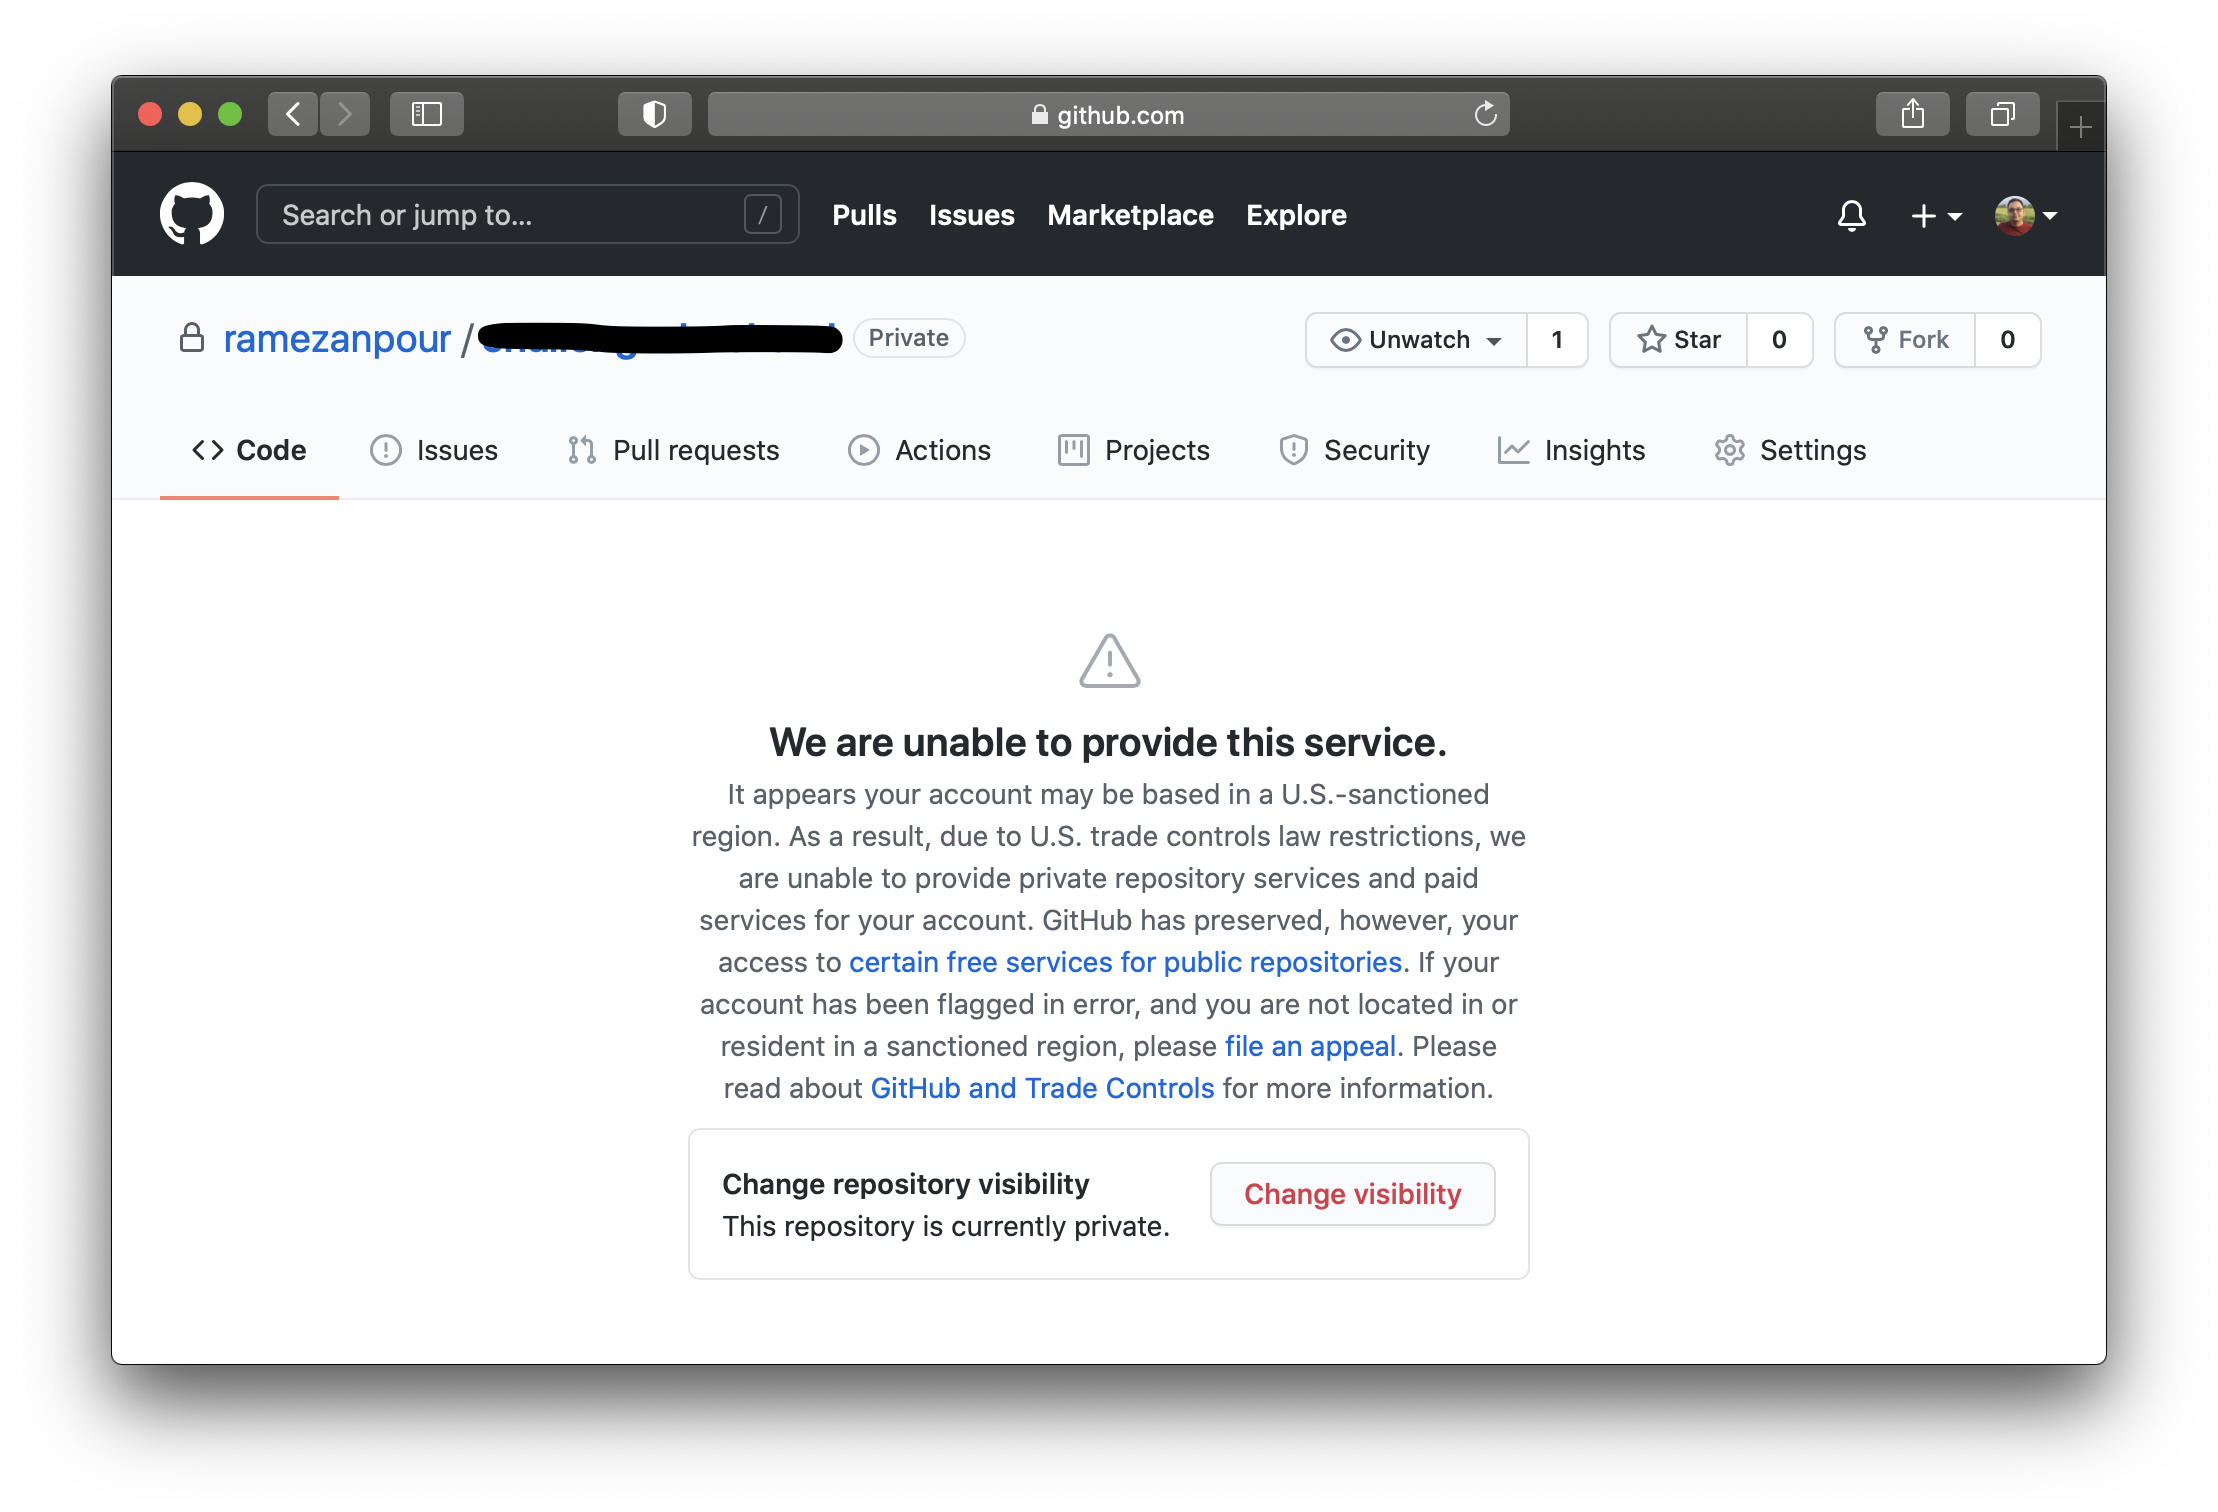Click the github.com address bar

(1108, 114)
